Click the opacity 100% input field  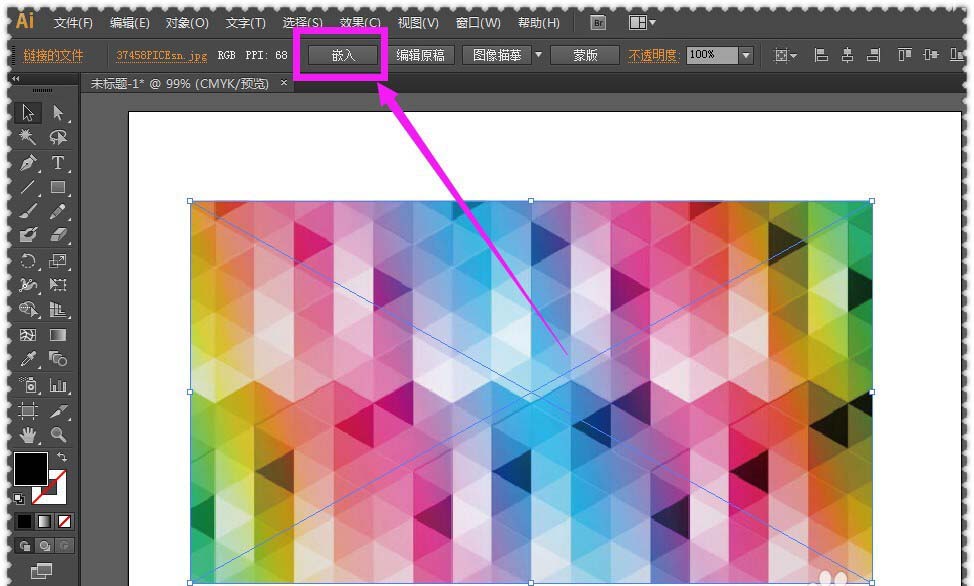click(712, 55)
